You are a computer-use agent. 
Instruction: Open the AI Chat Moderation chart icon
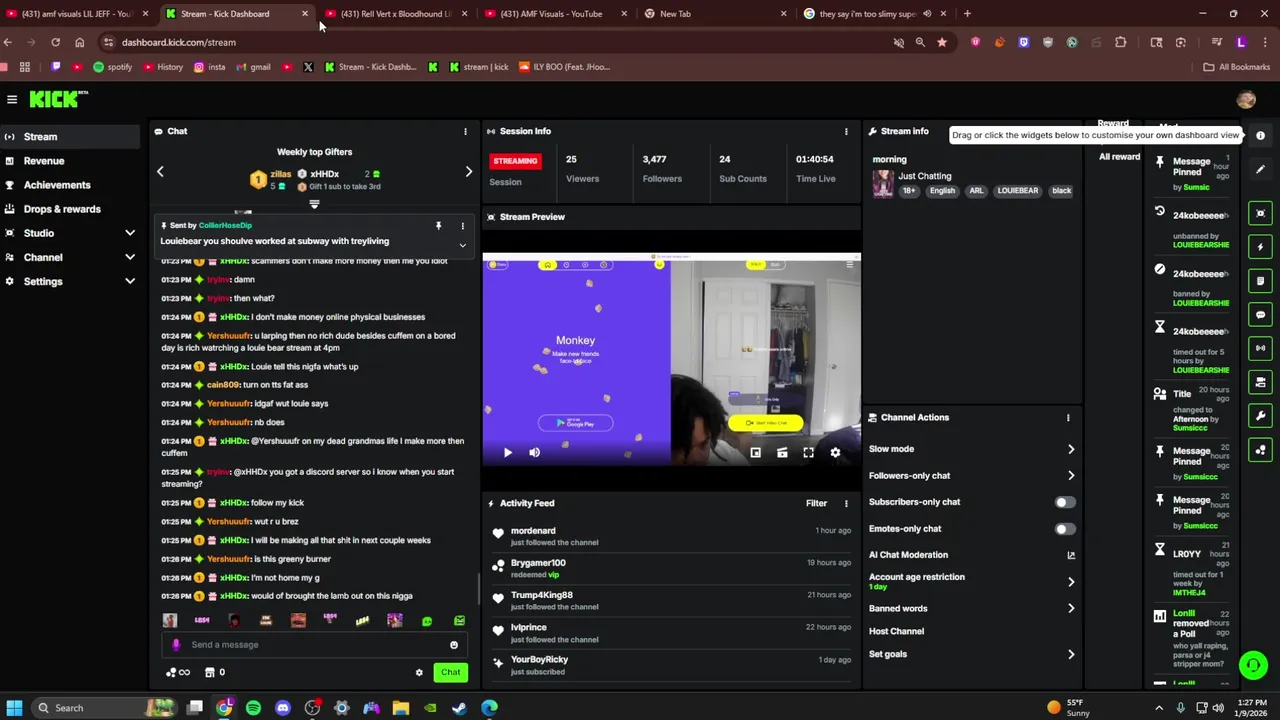click(x=1071, y=555)
